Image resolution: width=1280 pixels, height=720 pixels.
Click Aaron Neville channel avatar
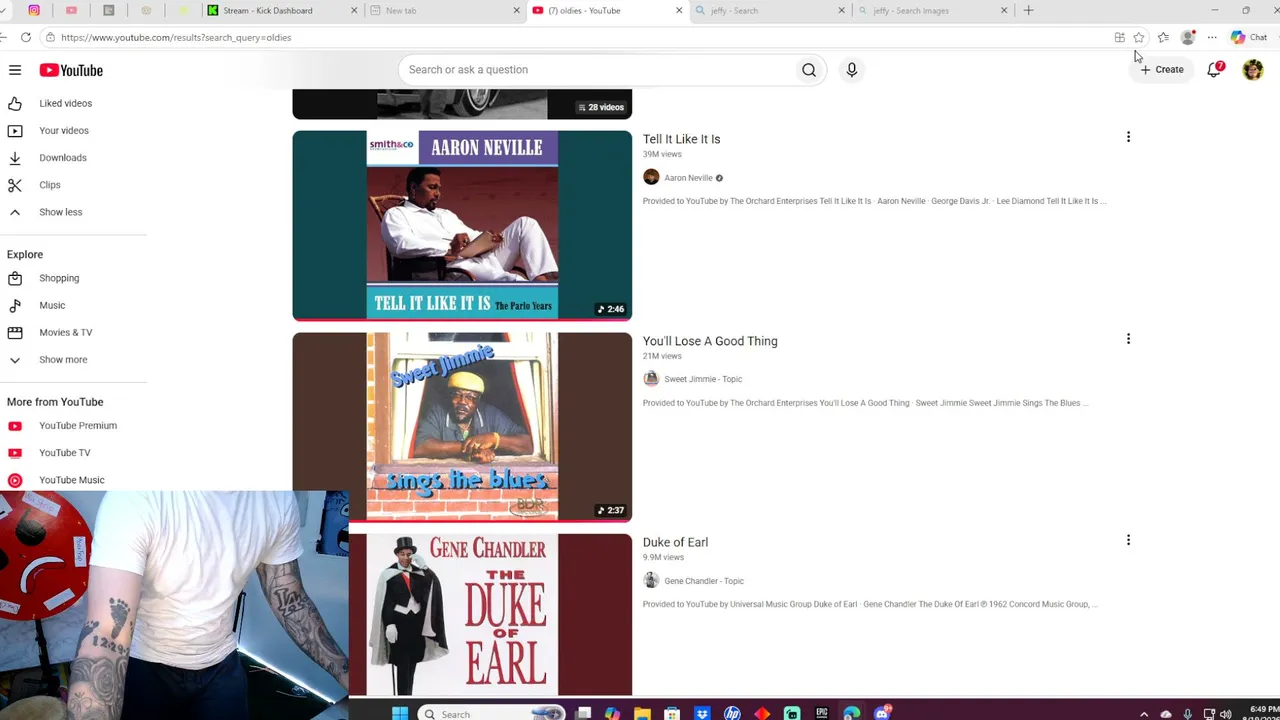tap(651, 178)
